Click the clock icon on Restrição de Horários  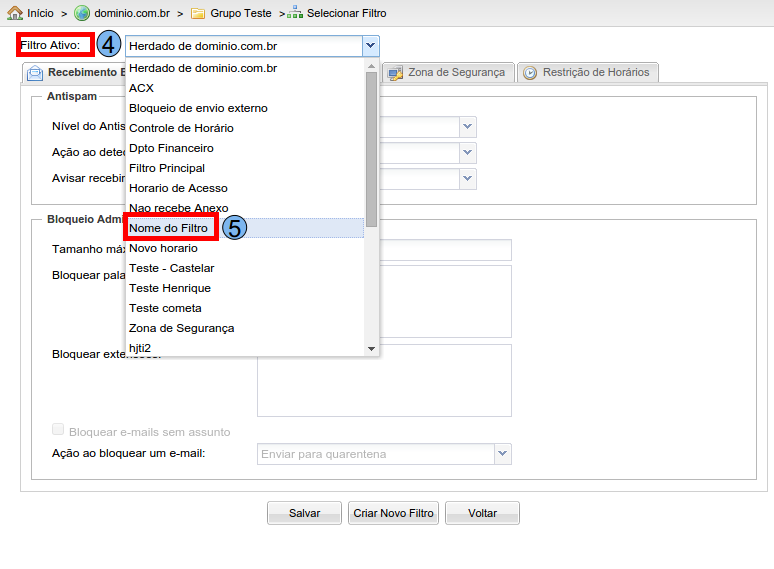click(530, 73)
